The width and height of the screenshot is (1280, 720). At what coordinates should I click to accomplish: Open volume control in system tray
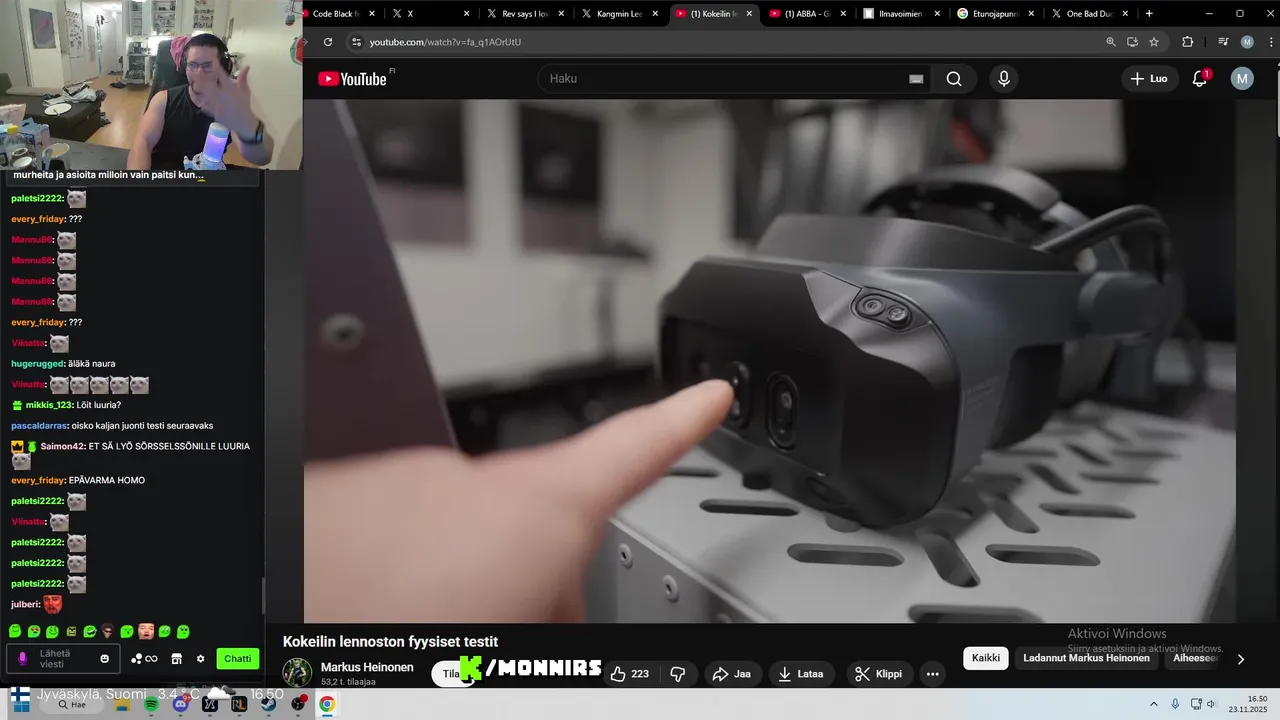(1212, 704)
